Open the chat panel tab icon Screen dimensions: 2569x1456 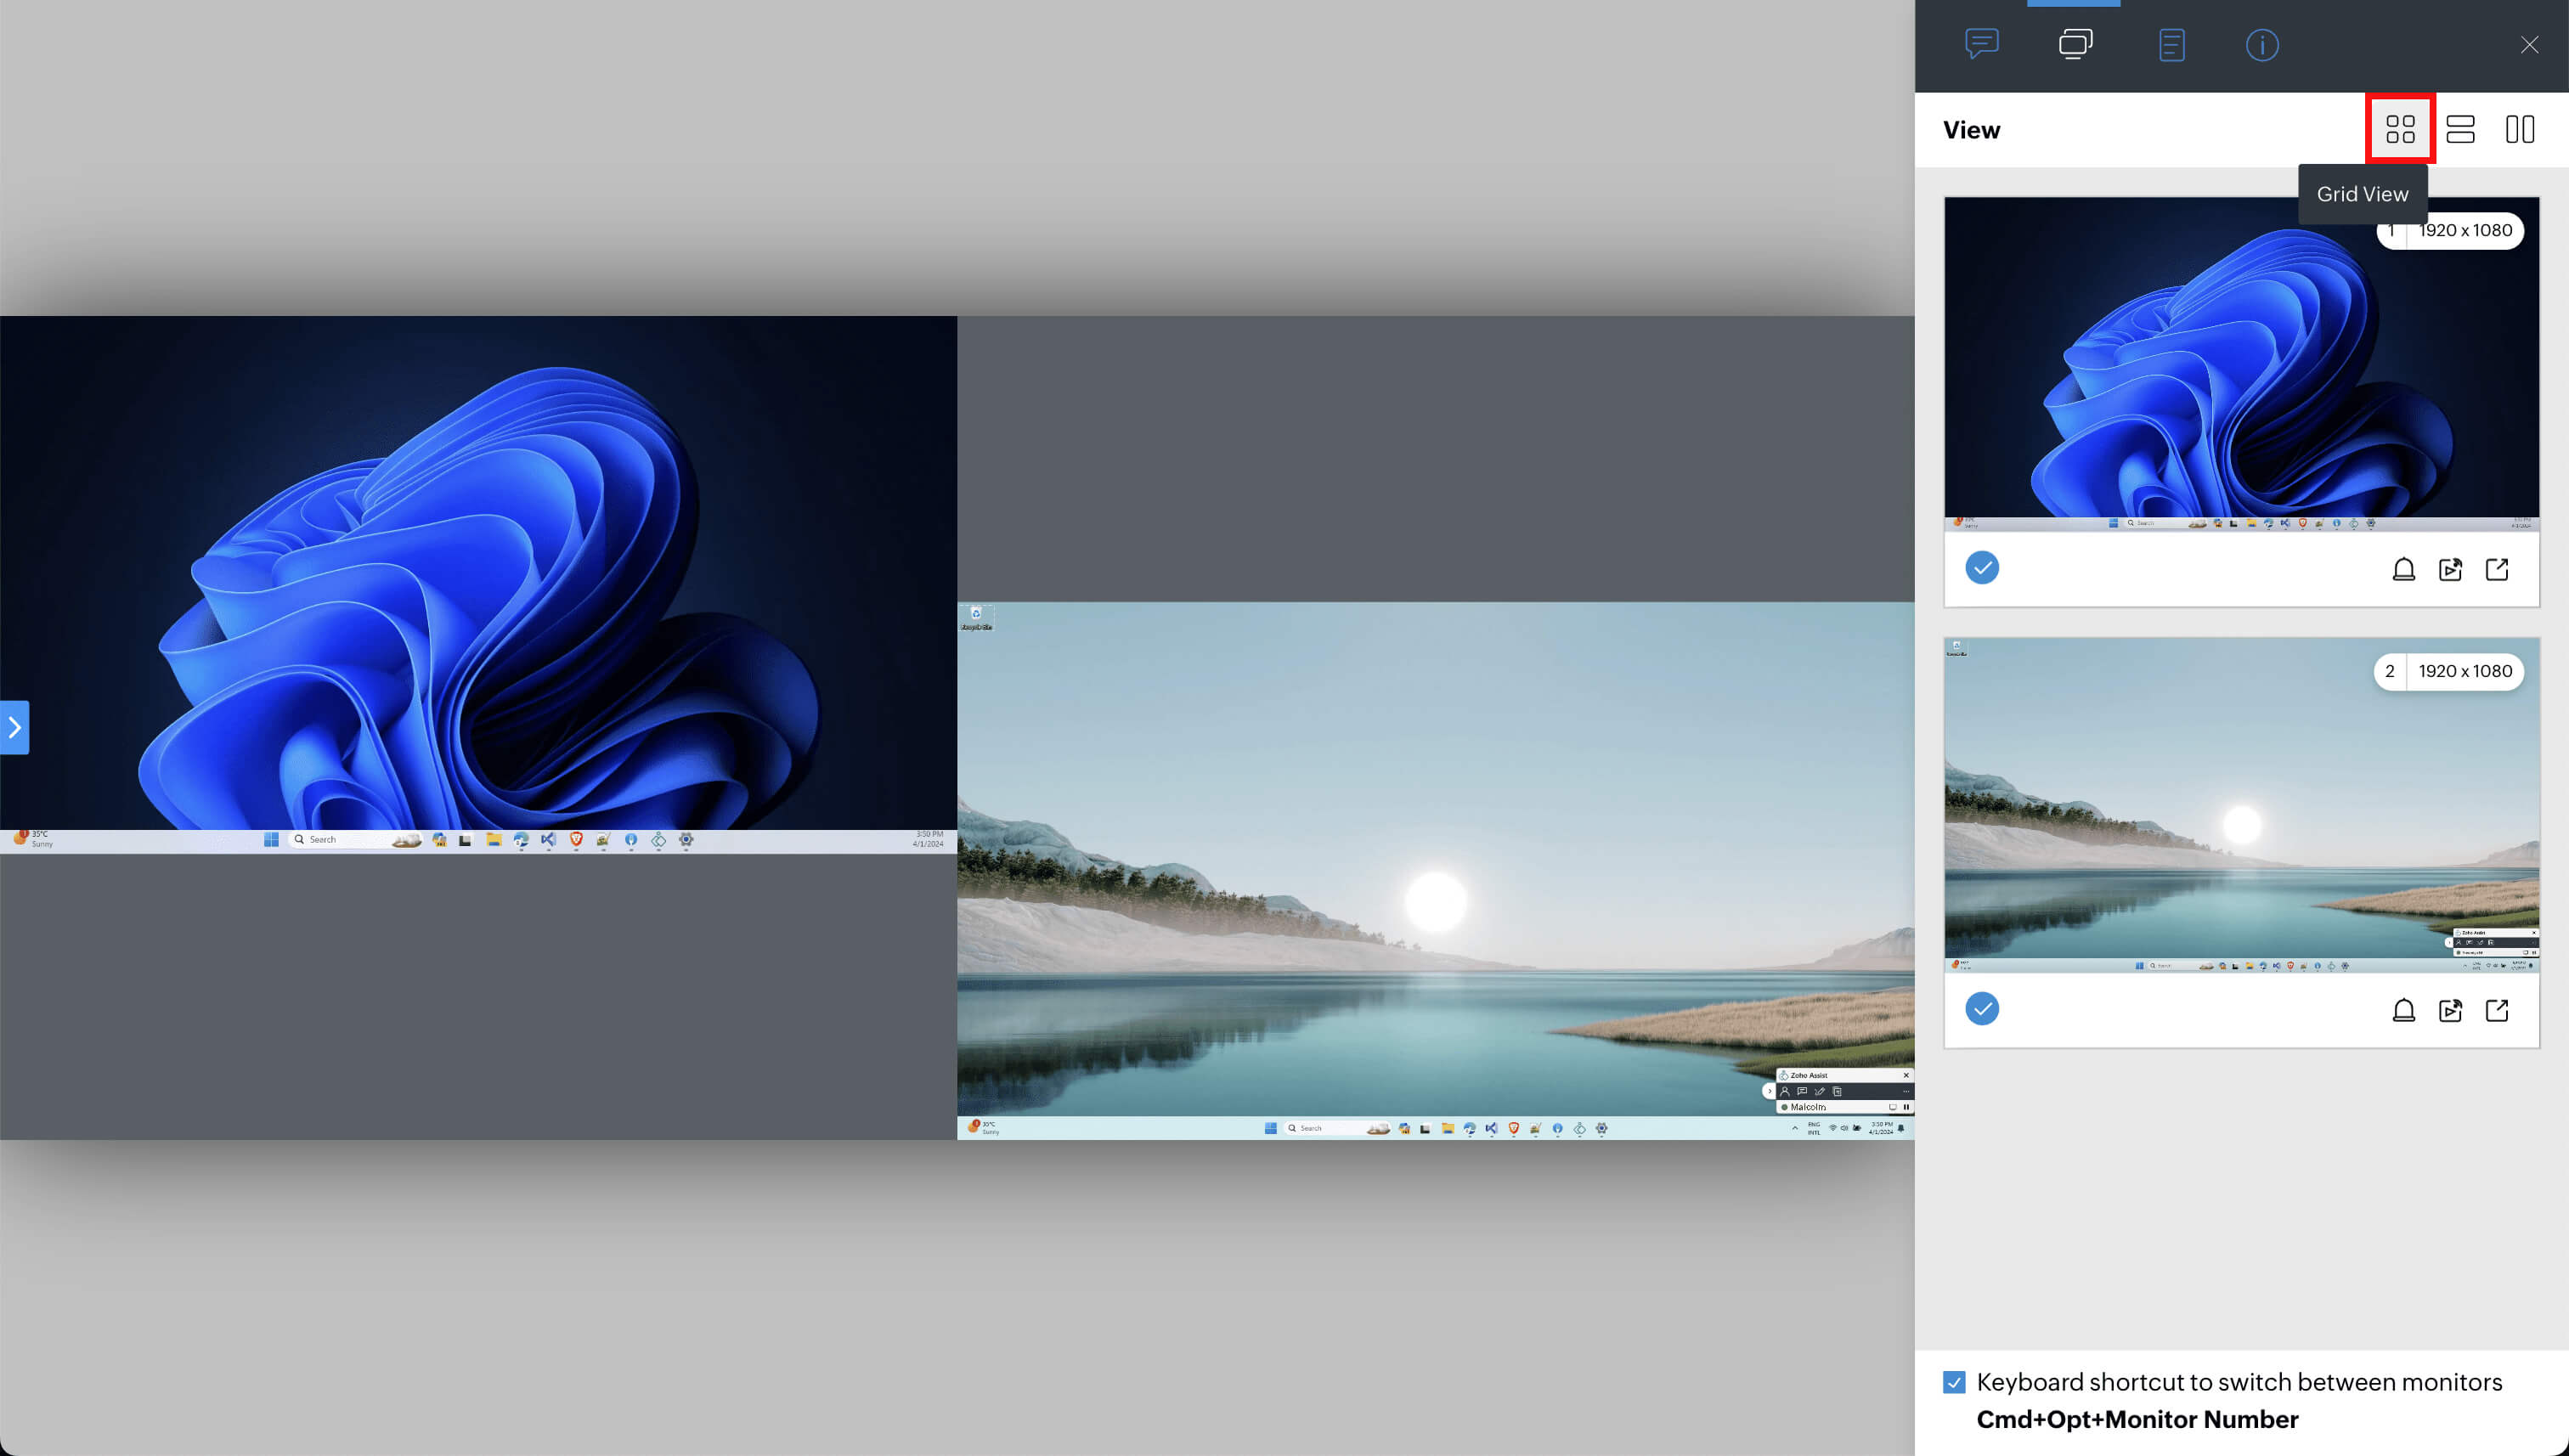[1981, 44]
